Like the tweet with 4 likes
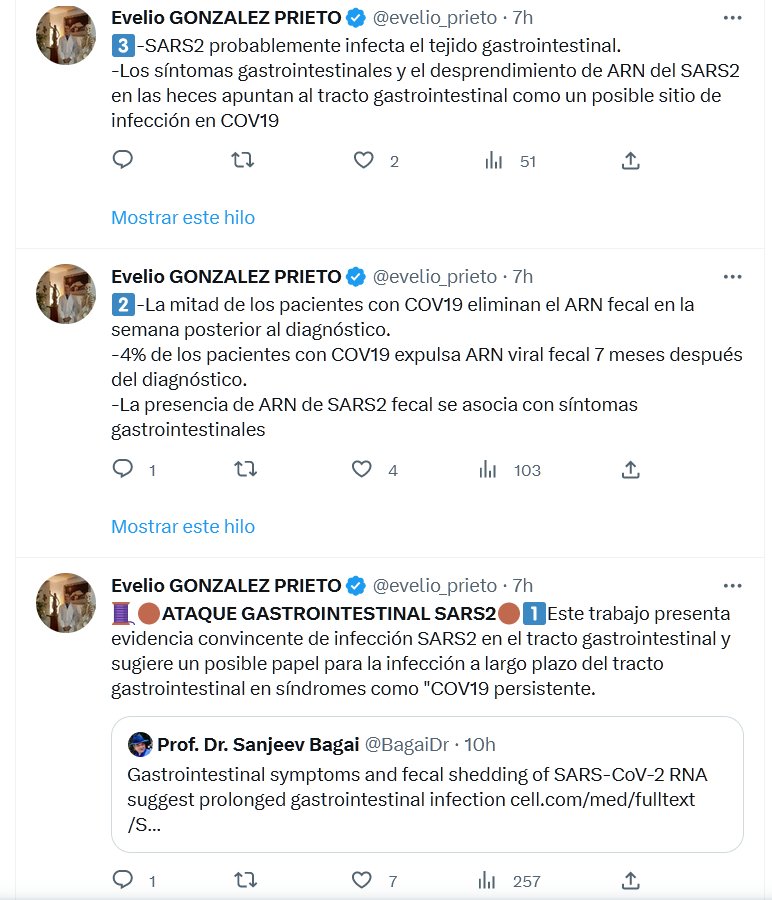The width and height of the screenshot is (772, 900). [x=364, y=469]
